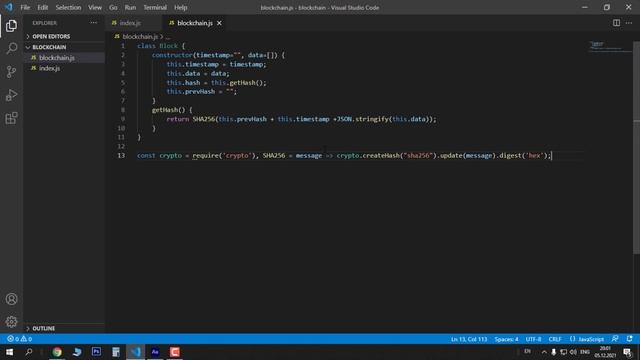Show hidden system tray icons
640x360 pixels.
click(544, 352)
